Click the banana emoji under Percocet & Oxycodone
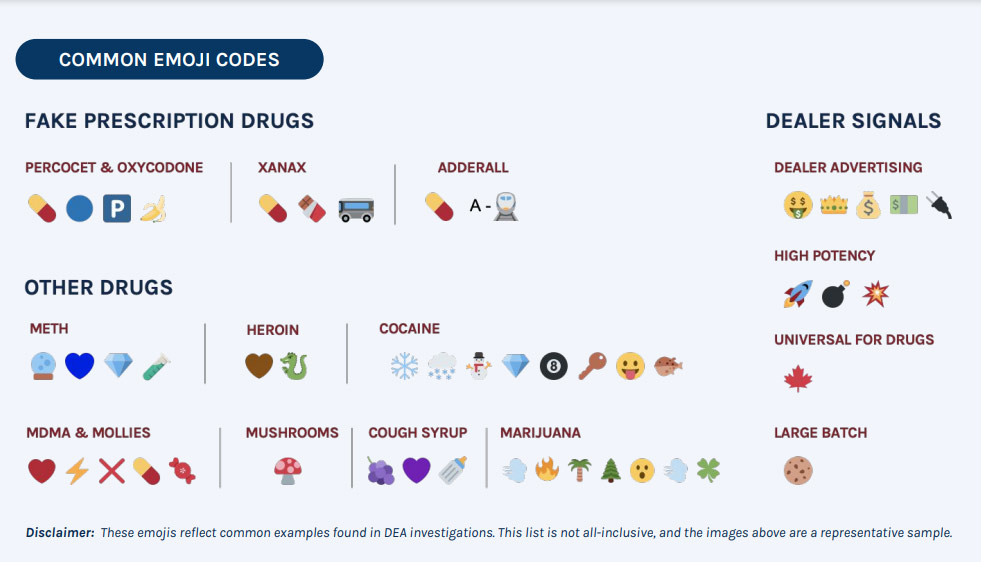The width and height of the screenshot is (981, 562). coord(153,208)
